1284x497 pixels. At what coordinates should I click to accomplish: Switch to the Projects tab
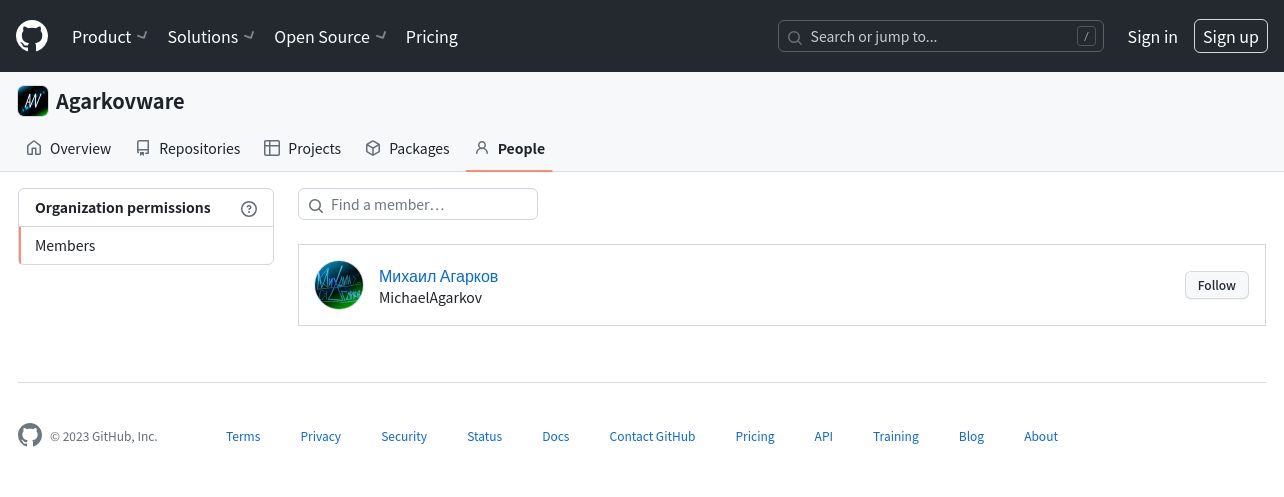(302, 148)
